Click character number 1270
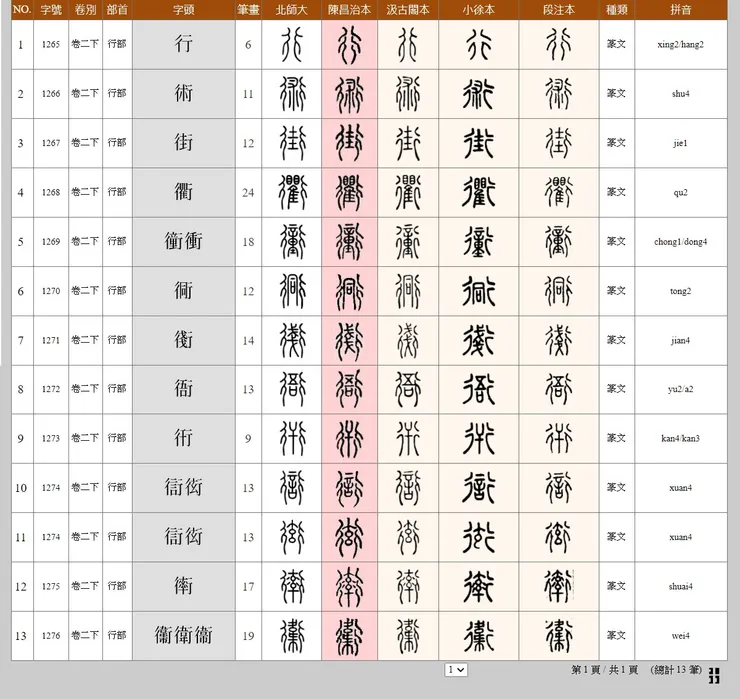The width and height of the screenshot is (740, 699). pos(51,291)
